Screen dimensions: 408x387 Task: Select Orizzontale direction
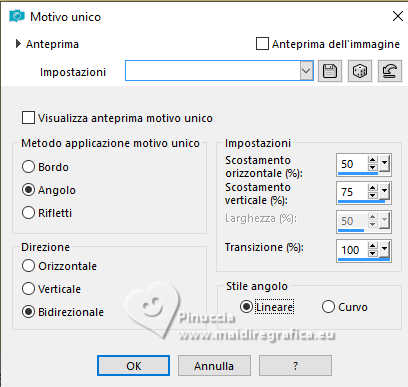tap(28, 266)
